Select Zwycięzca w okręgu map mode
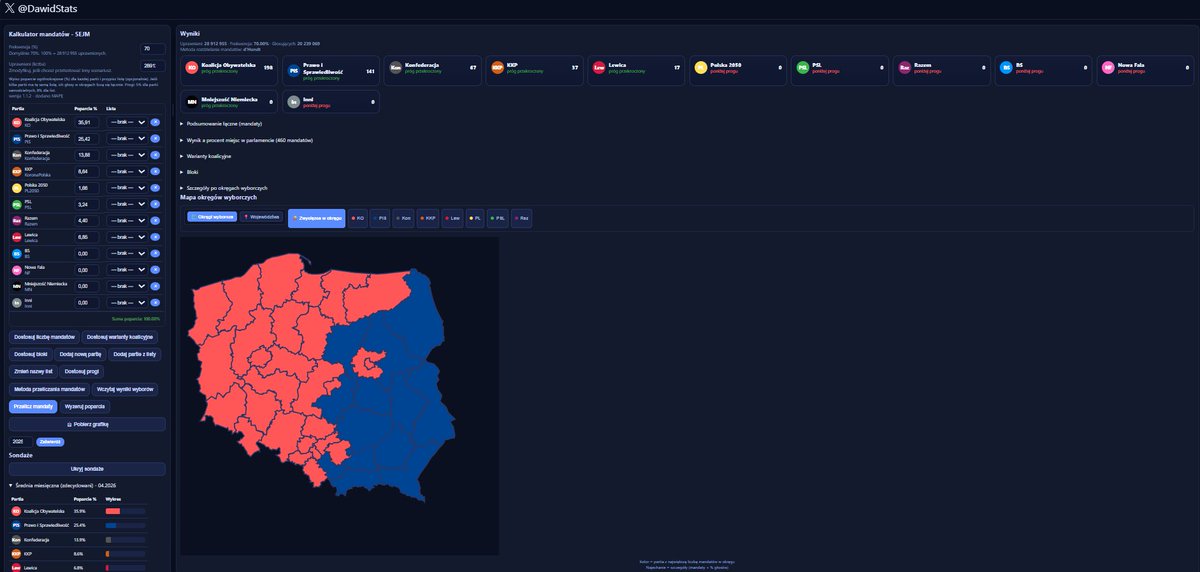The height and width of the screenshot is (572, 1200). pos(317,217)
